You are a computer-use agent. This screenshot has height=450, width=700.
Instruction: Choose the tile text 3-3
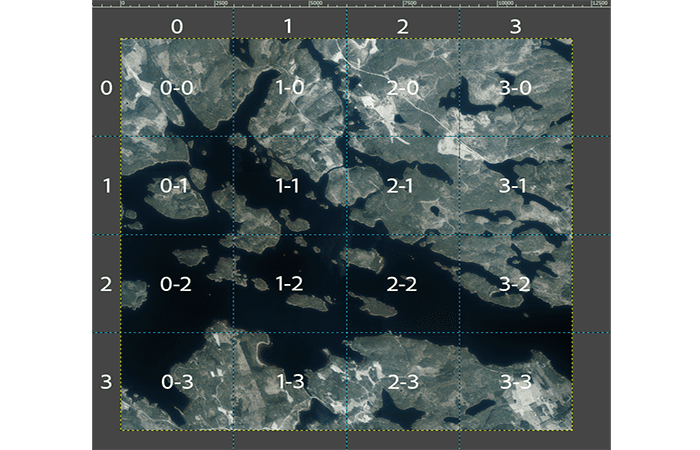pos(516,382)
